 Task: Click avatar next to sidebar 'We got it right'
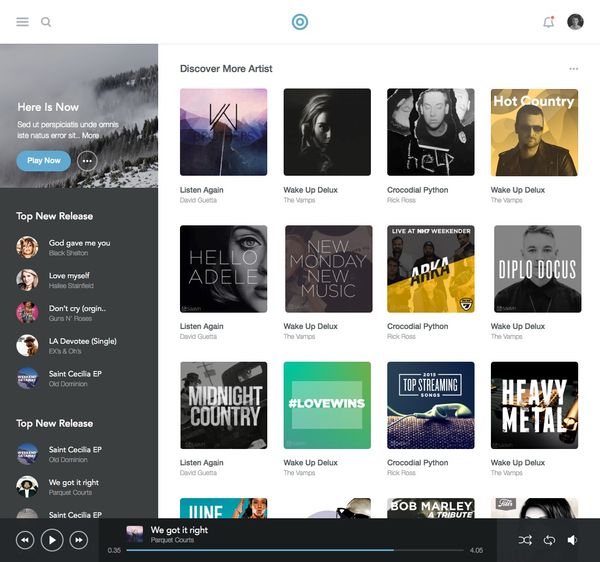27,487
